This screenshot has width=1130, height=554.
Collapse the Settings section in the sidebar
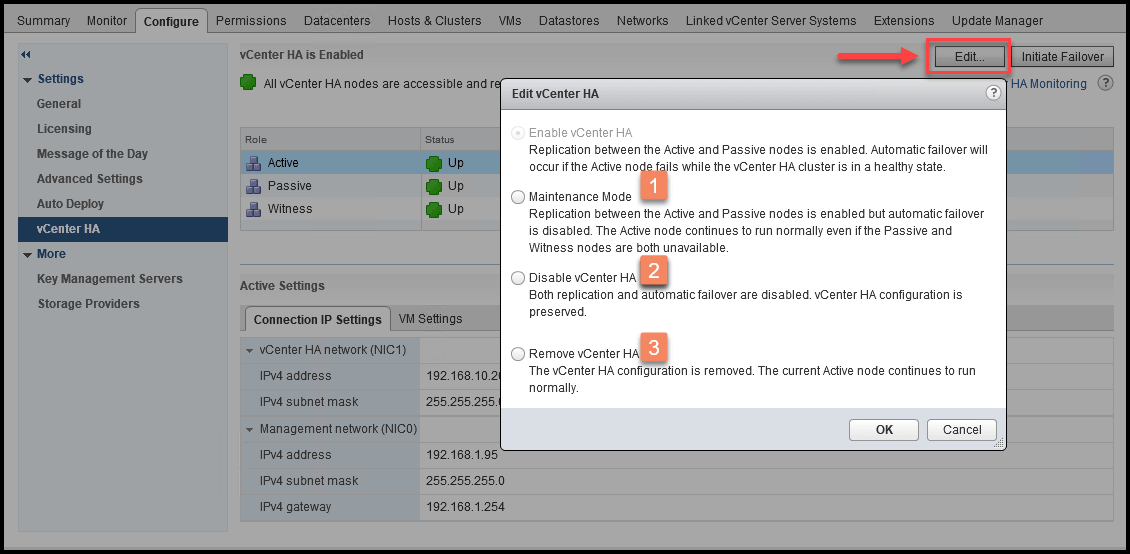click(27, 80)
